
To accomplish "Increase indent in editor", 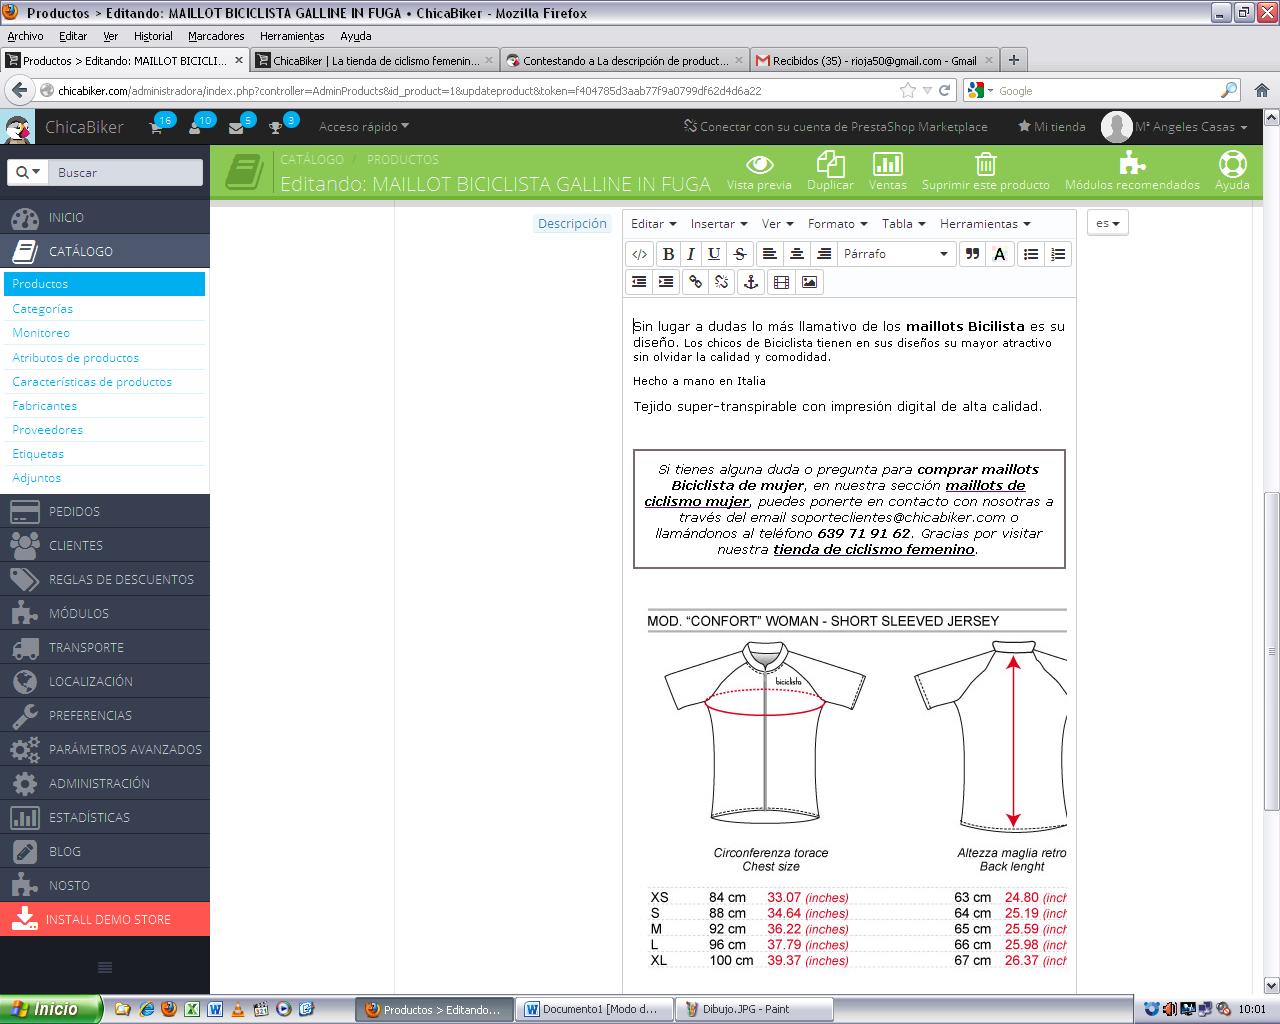I will tap(666, 282).
